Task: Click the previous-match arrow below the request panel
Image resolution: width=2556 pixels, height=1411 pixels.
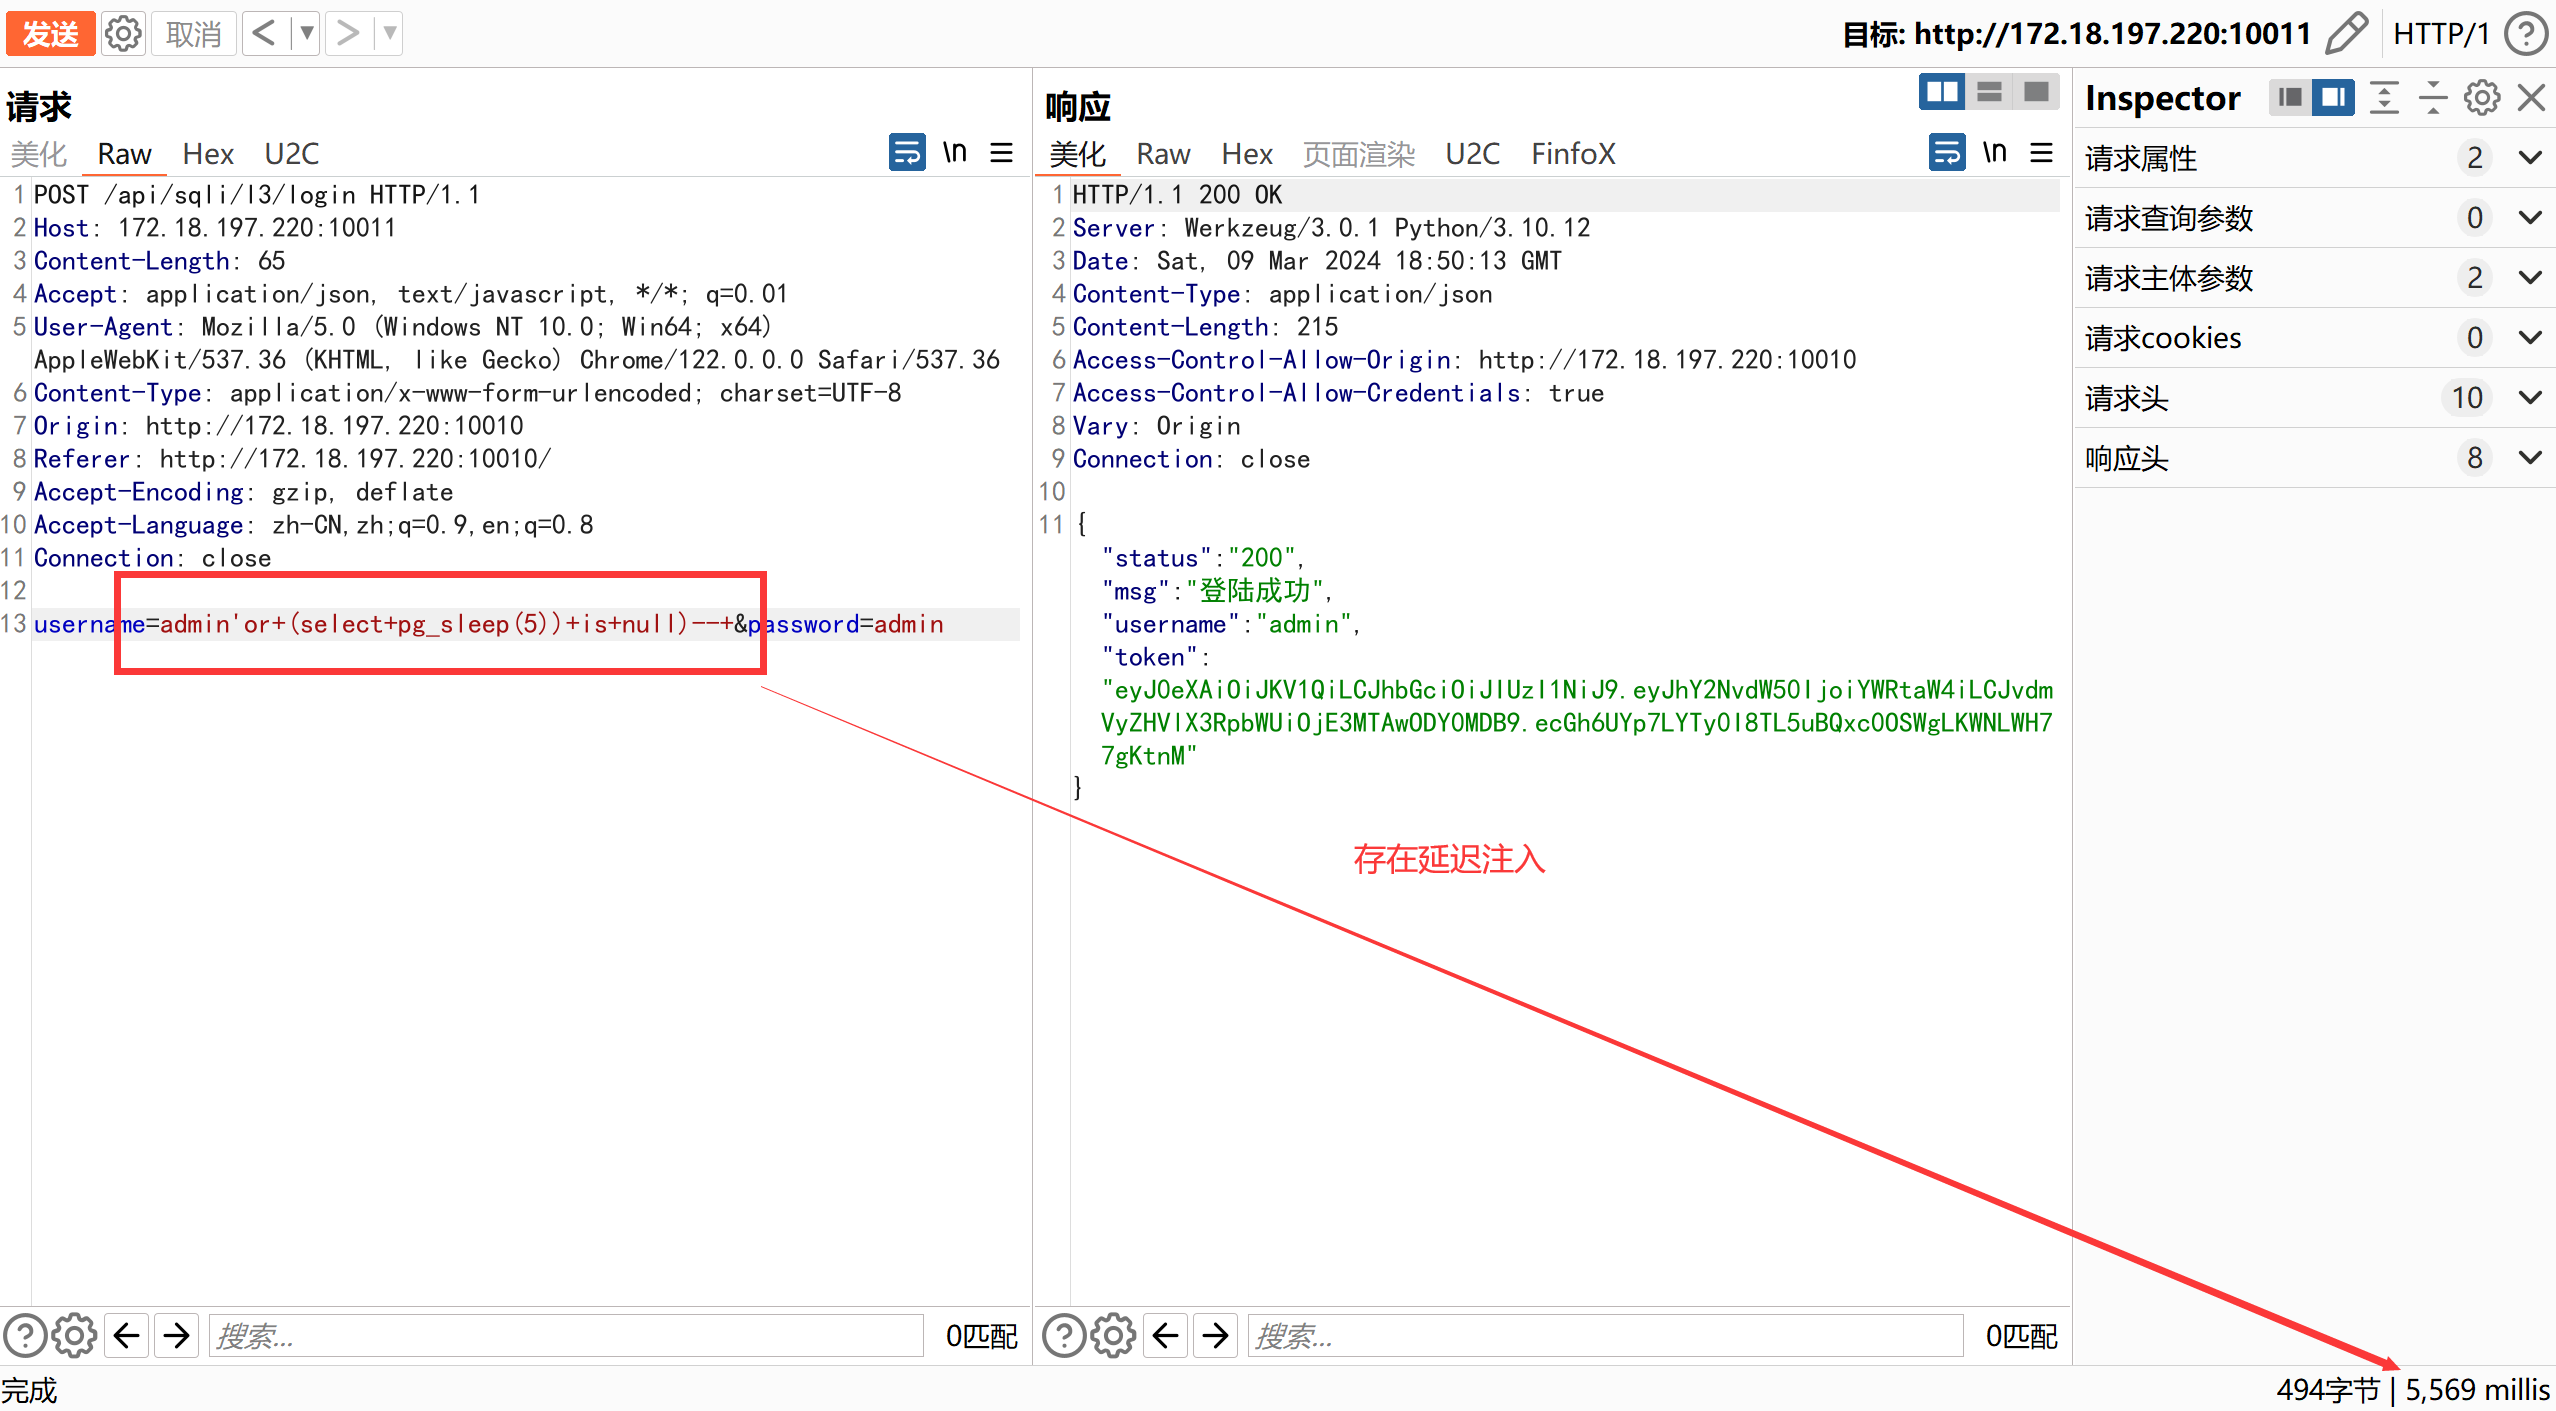Action: [126, 1334]
